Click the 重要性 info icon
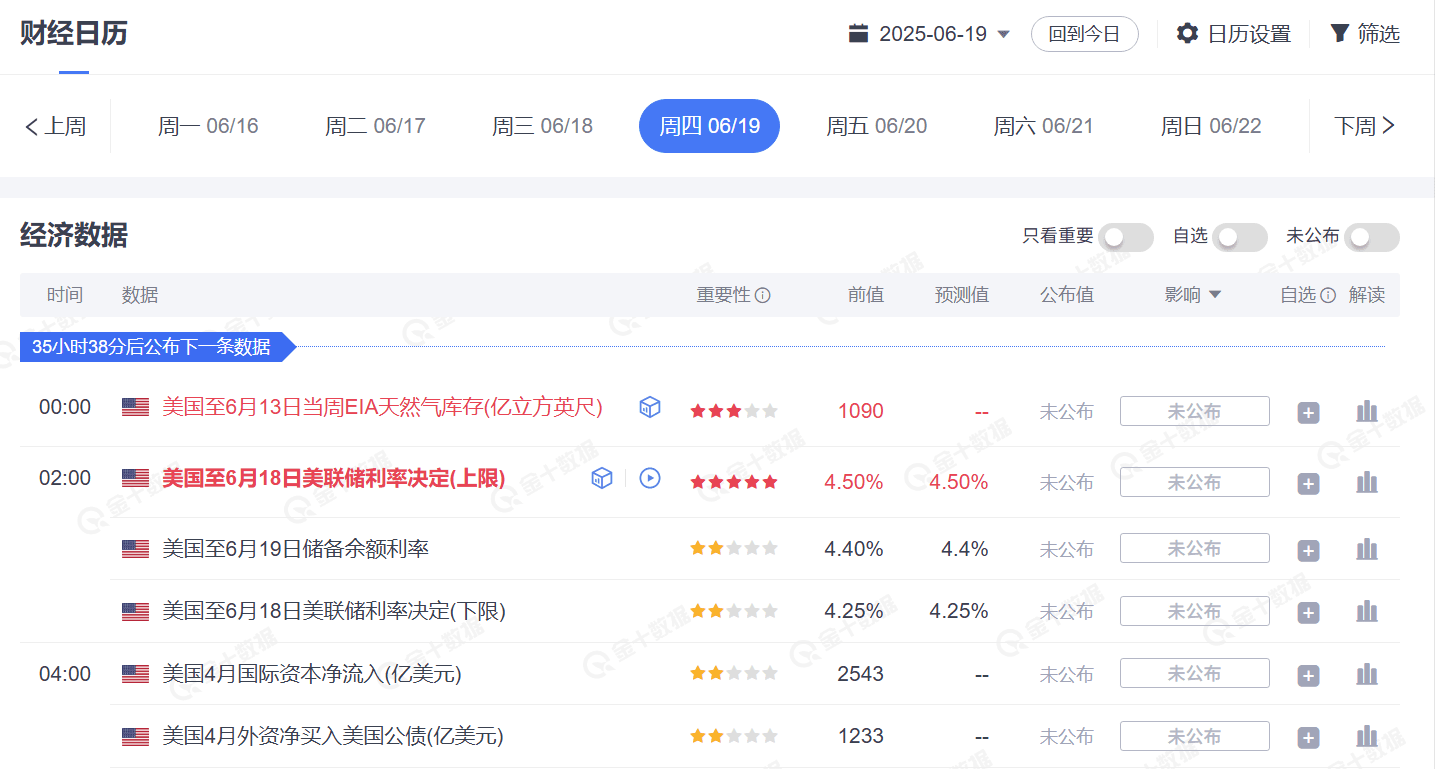 [763, 296]
